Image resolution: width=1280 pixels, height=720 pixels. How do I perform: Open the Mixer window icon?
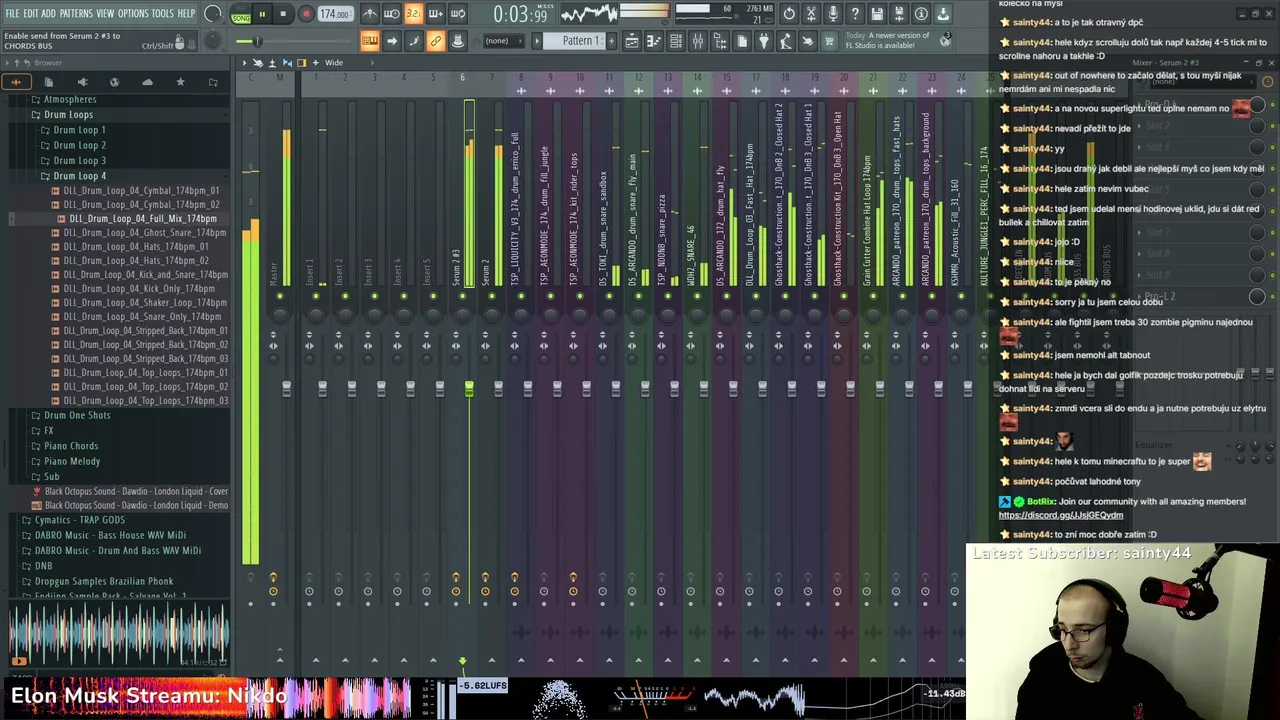(698, 41)
